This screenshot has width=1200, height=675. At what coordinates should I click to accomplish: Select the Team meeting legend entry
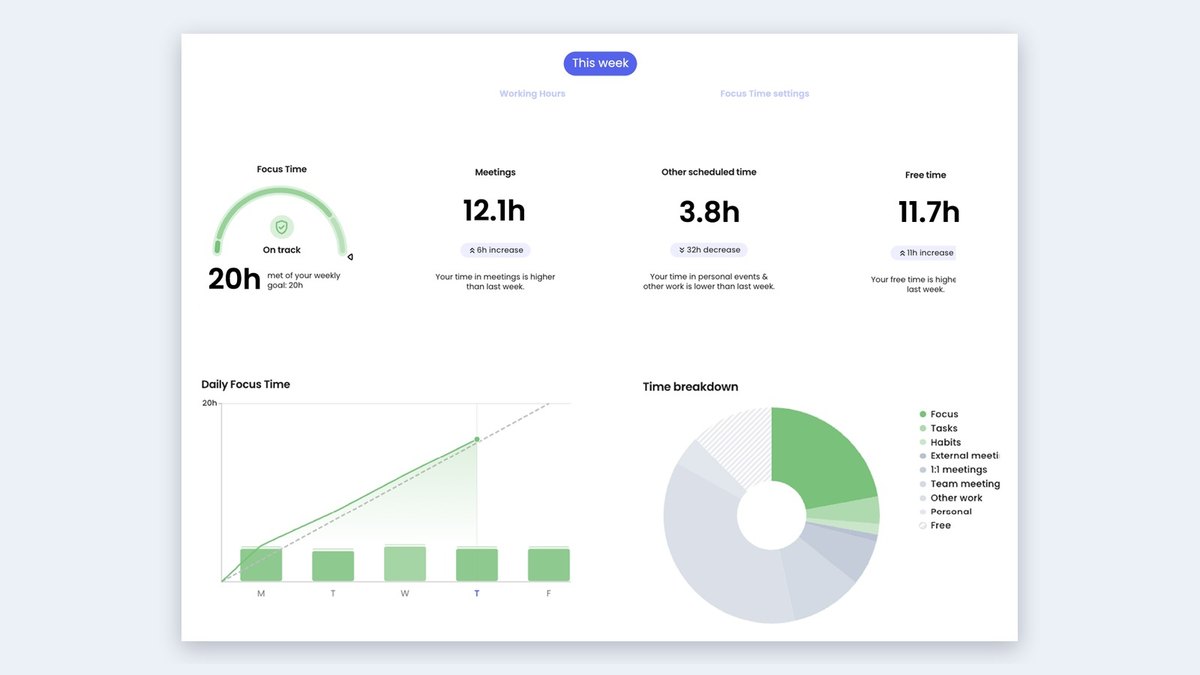point(959,484)
